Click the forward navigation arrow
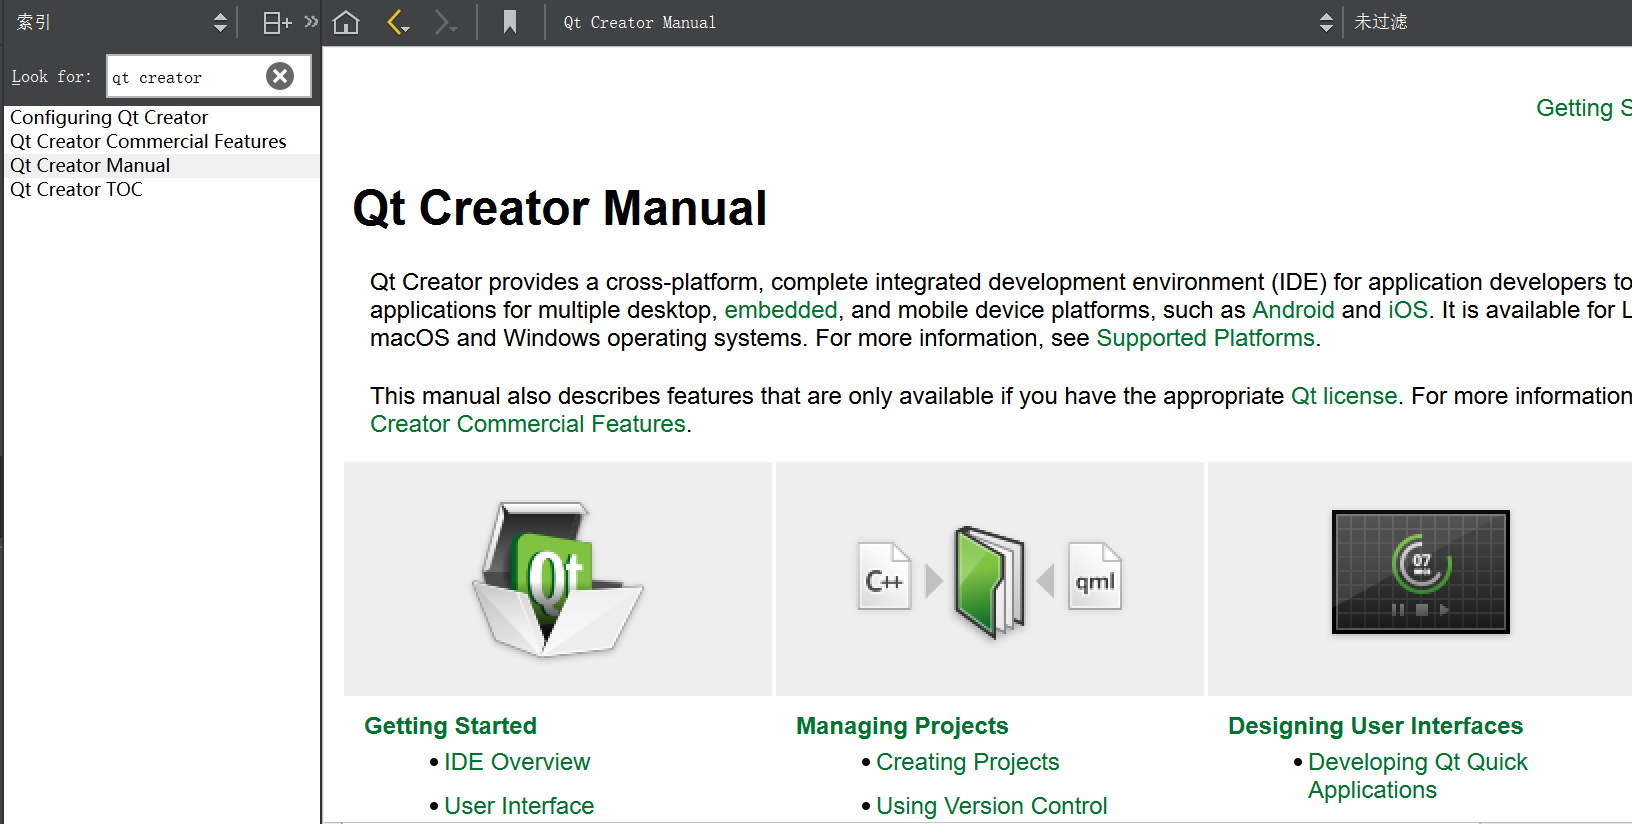The height and width of the screenshot is (824, 1632). point(446,22)
